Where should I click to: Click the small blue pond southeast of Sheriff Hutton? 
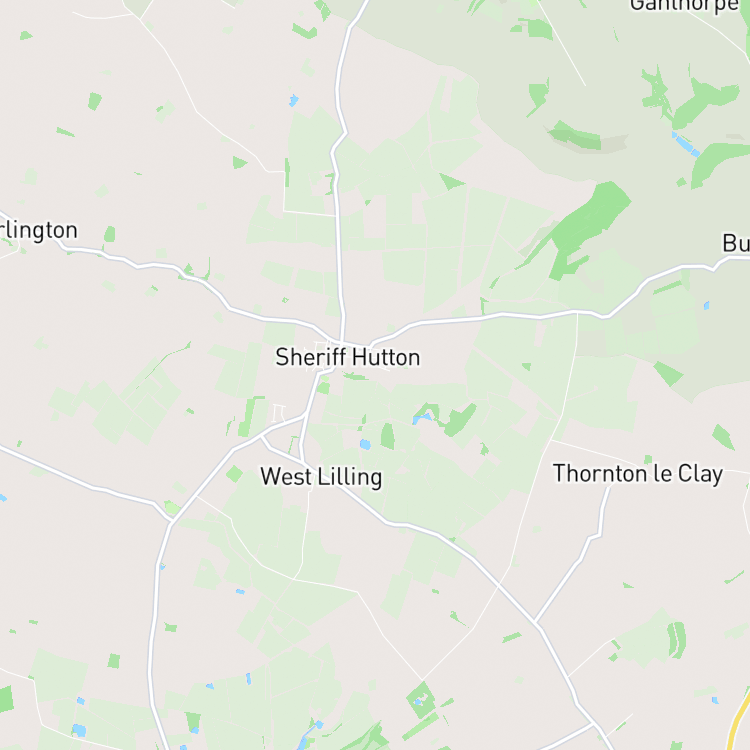click(365, 444)
